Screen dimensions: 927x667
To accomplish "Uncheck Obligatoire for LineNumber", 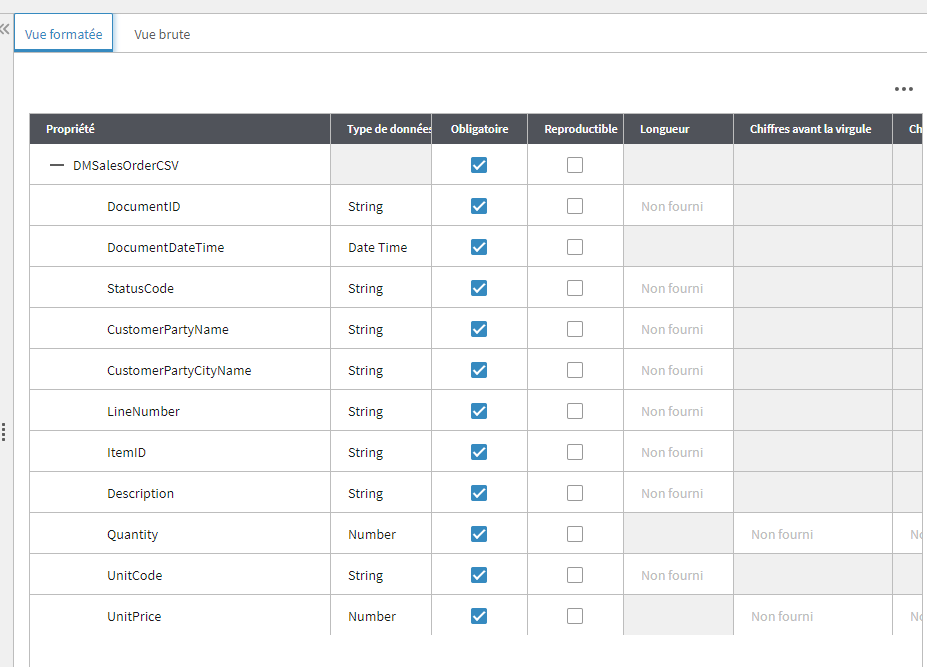I will (479, 411).
